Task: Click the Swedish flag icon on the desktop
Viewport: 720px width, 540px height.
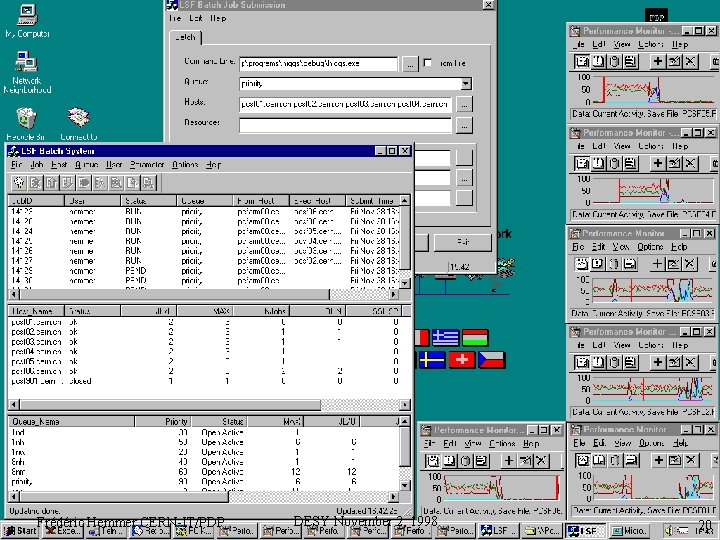Action: click(432, 360)
